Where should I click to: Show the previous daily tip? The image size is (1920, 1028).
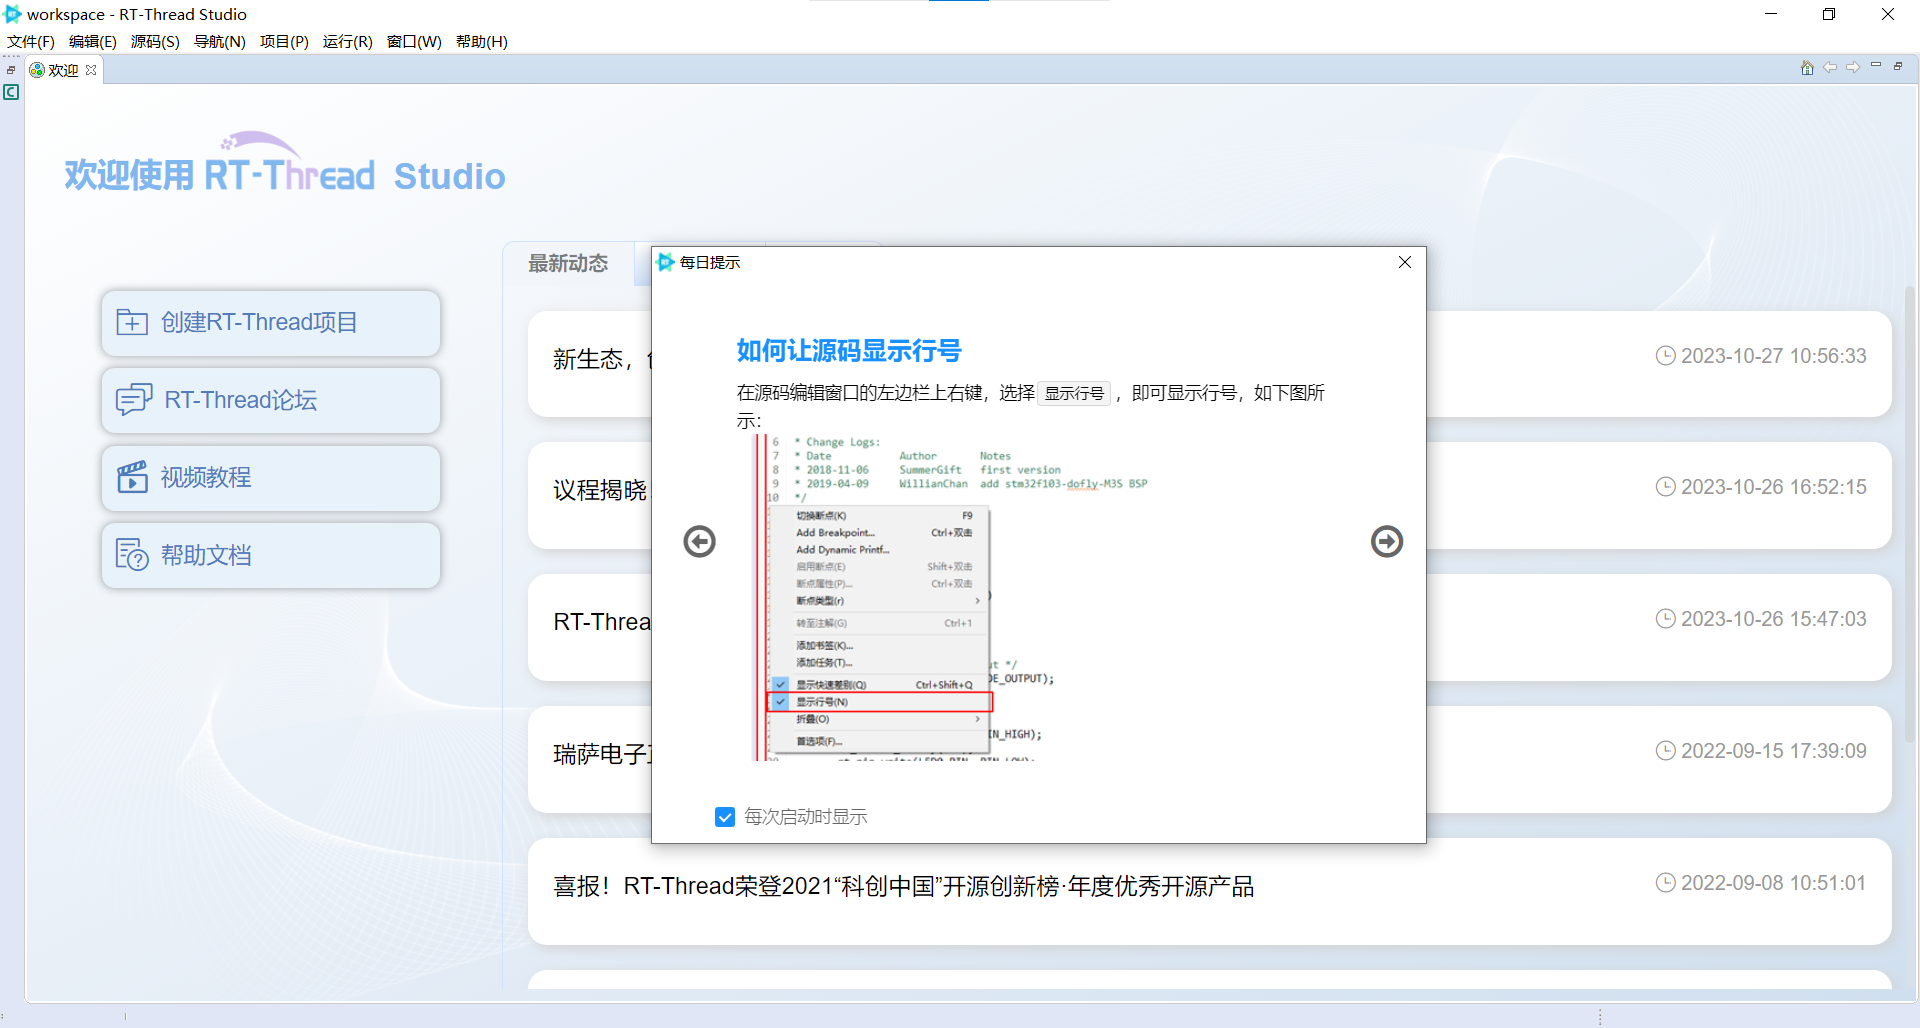pyautogui.click(x=699, y=541)
